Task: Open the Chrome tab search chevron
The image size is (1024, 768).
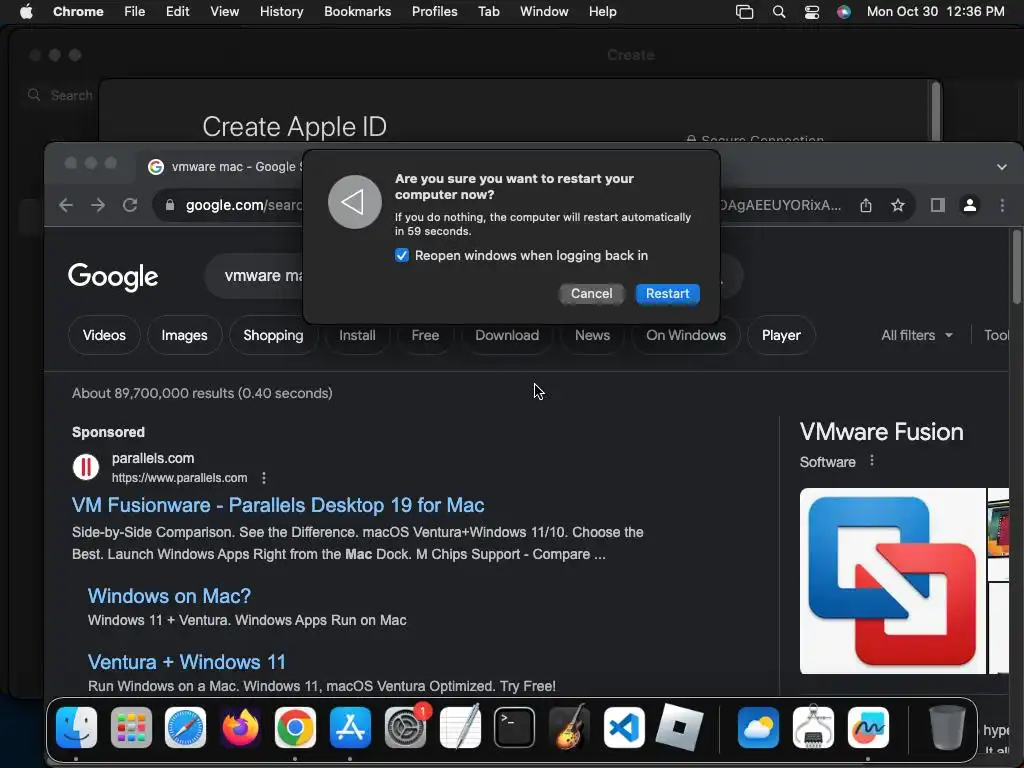Action: click(x=1002, y=167)
